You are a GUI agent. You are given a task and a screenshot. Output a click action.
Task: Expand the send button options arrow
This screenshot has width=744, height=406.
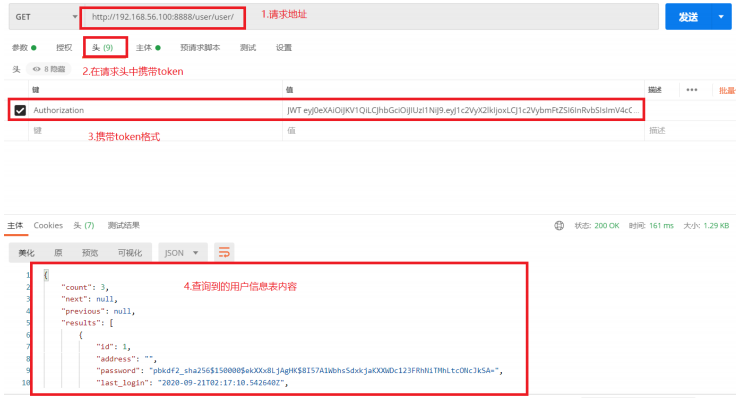click(x=721, y=17)
